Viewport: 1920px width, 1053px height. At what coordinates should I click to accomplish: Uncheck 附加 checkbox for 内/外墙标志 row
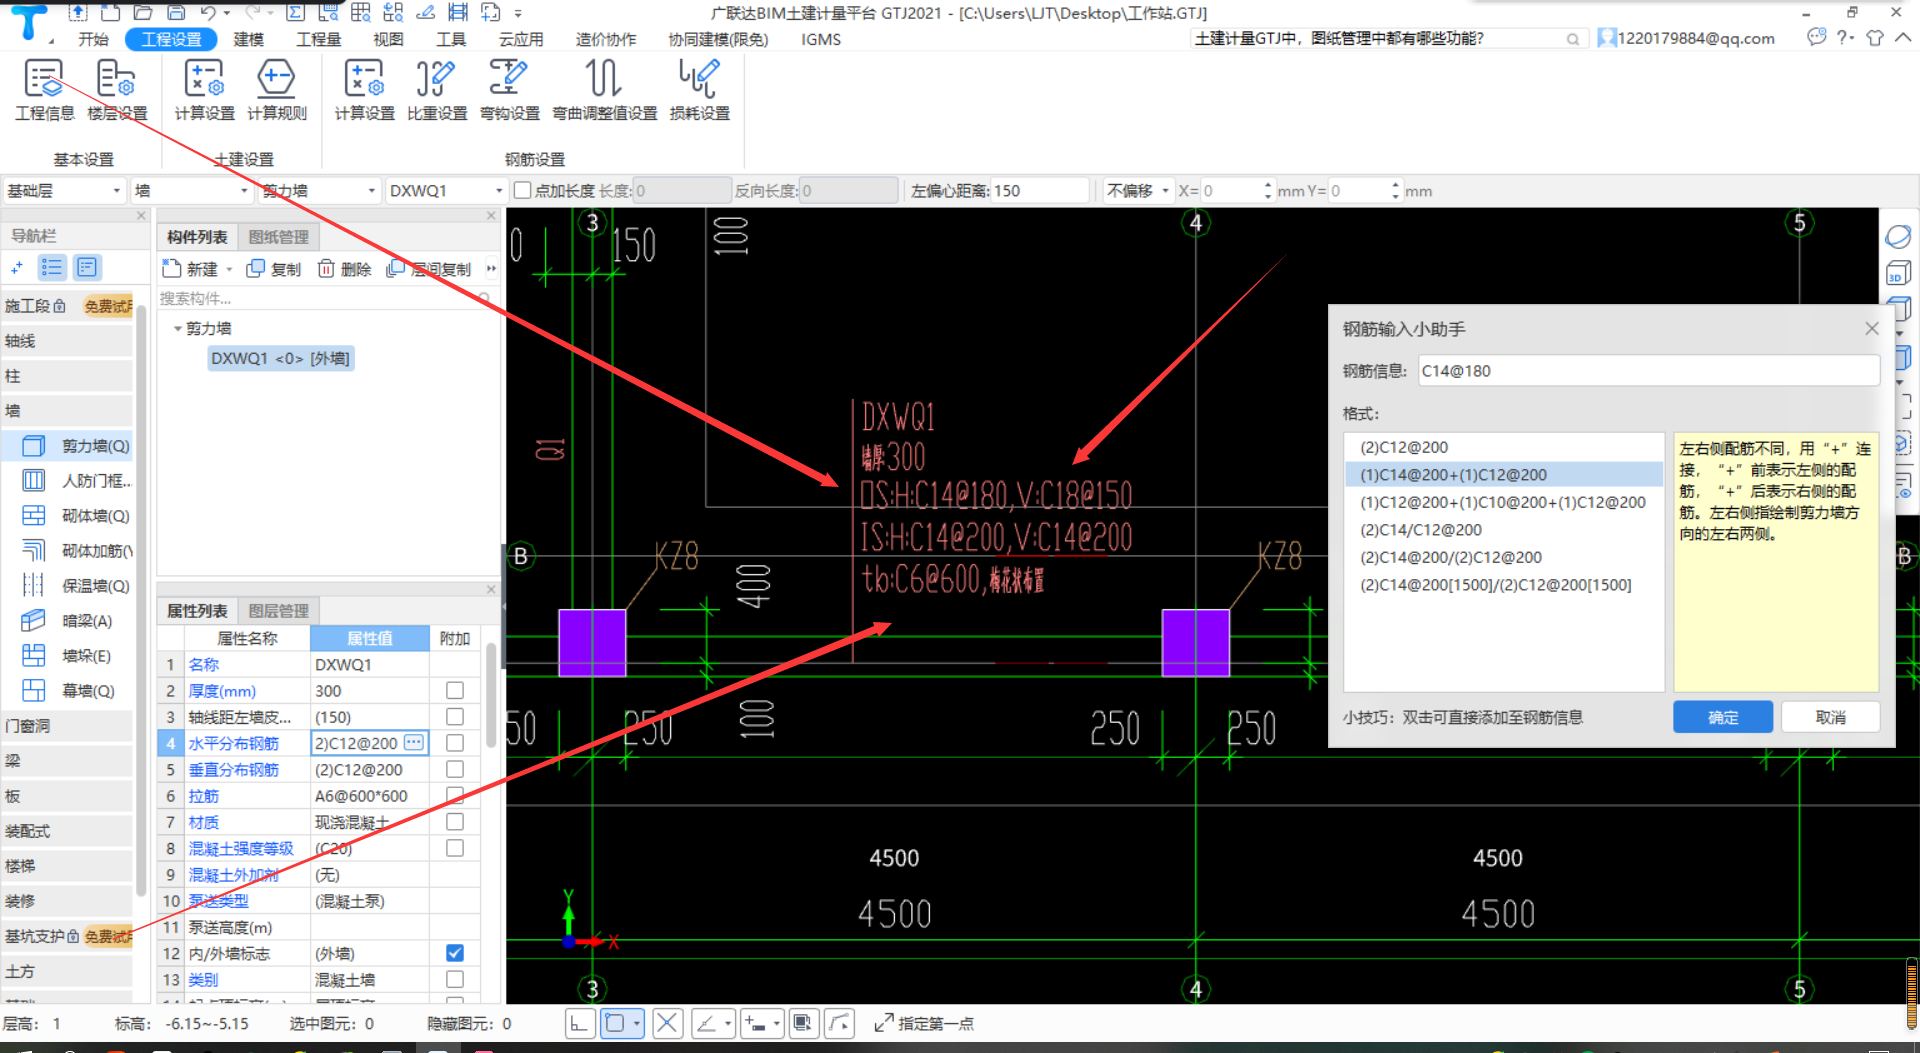[x=455, y=953]
